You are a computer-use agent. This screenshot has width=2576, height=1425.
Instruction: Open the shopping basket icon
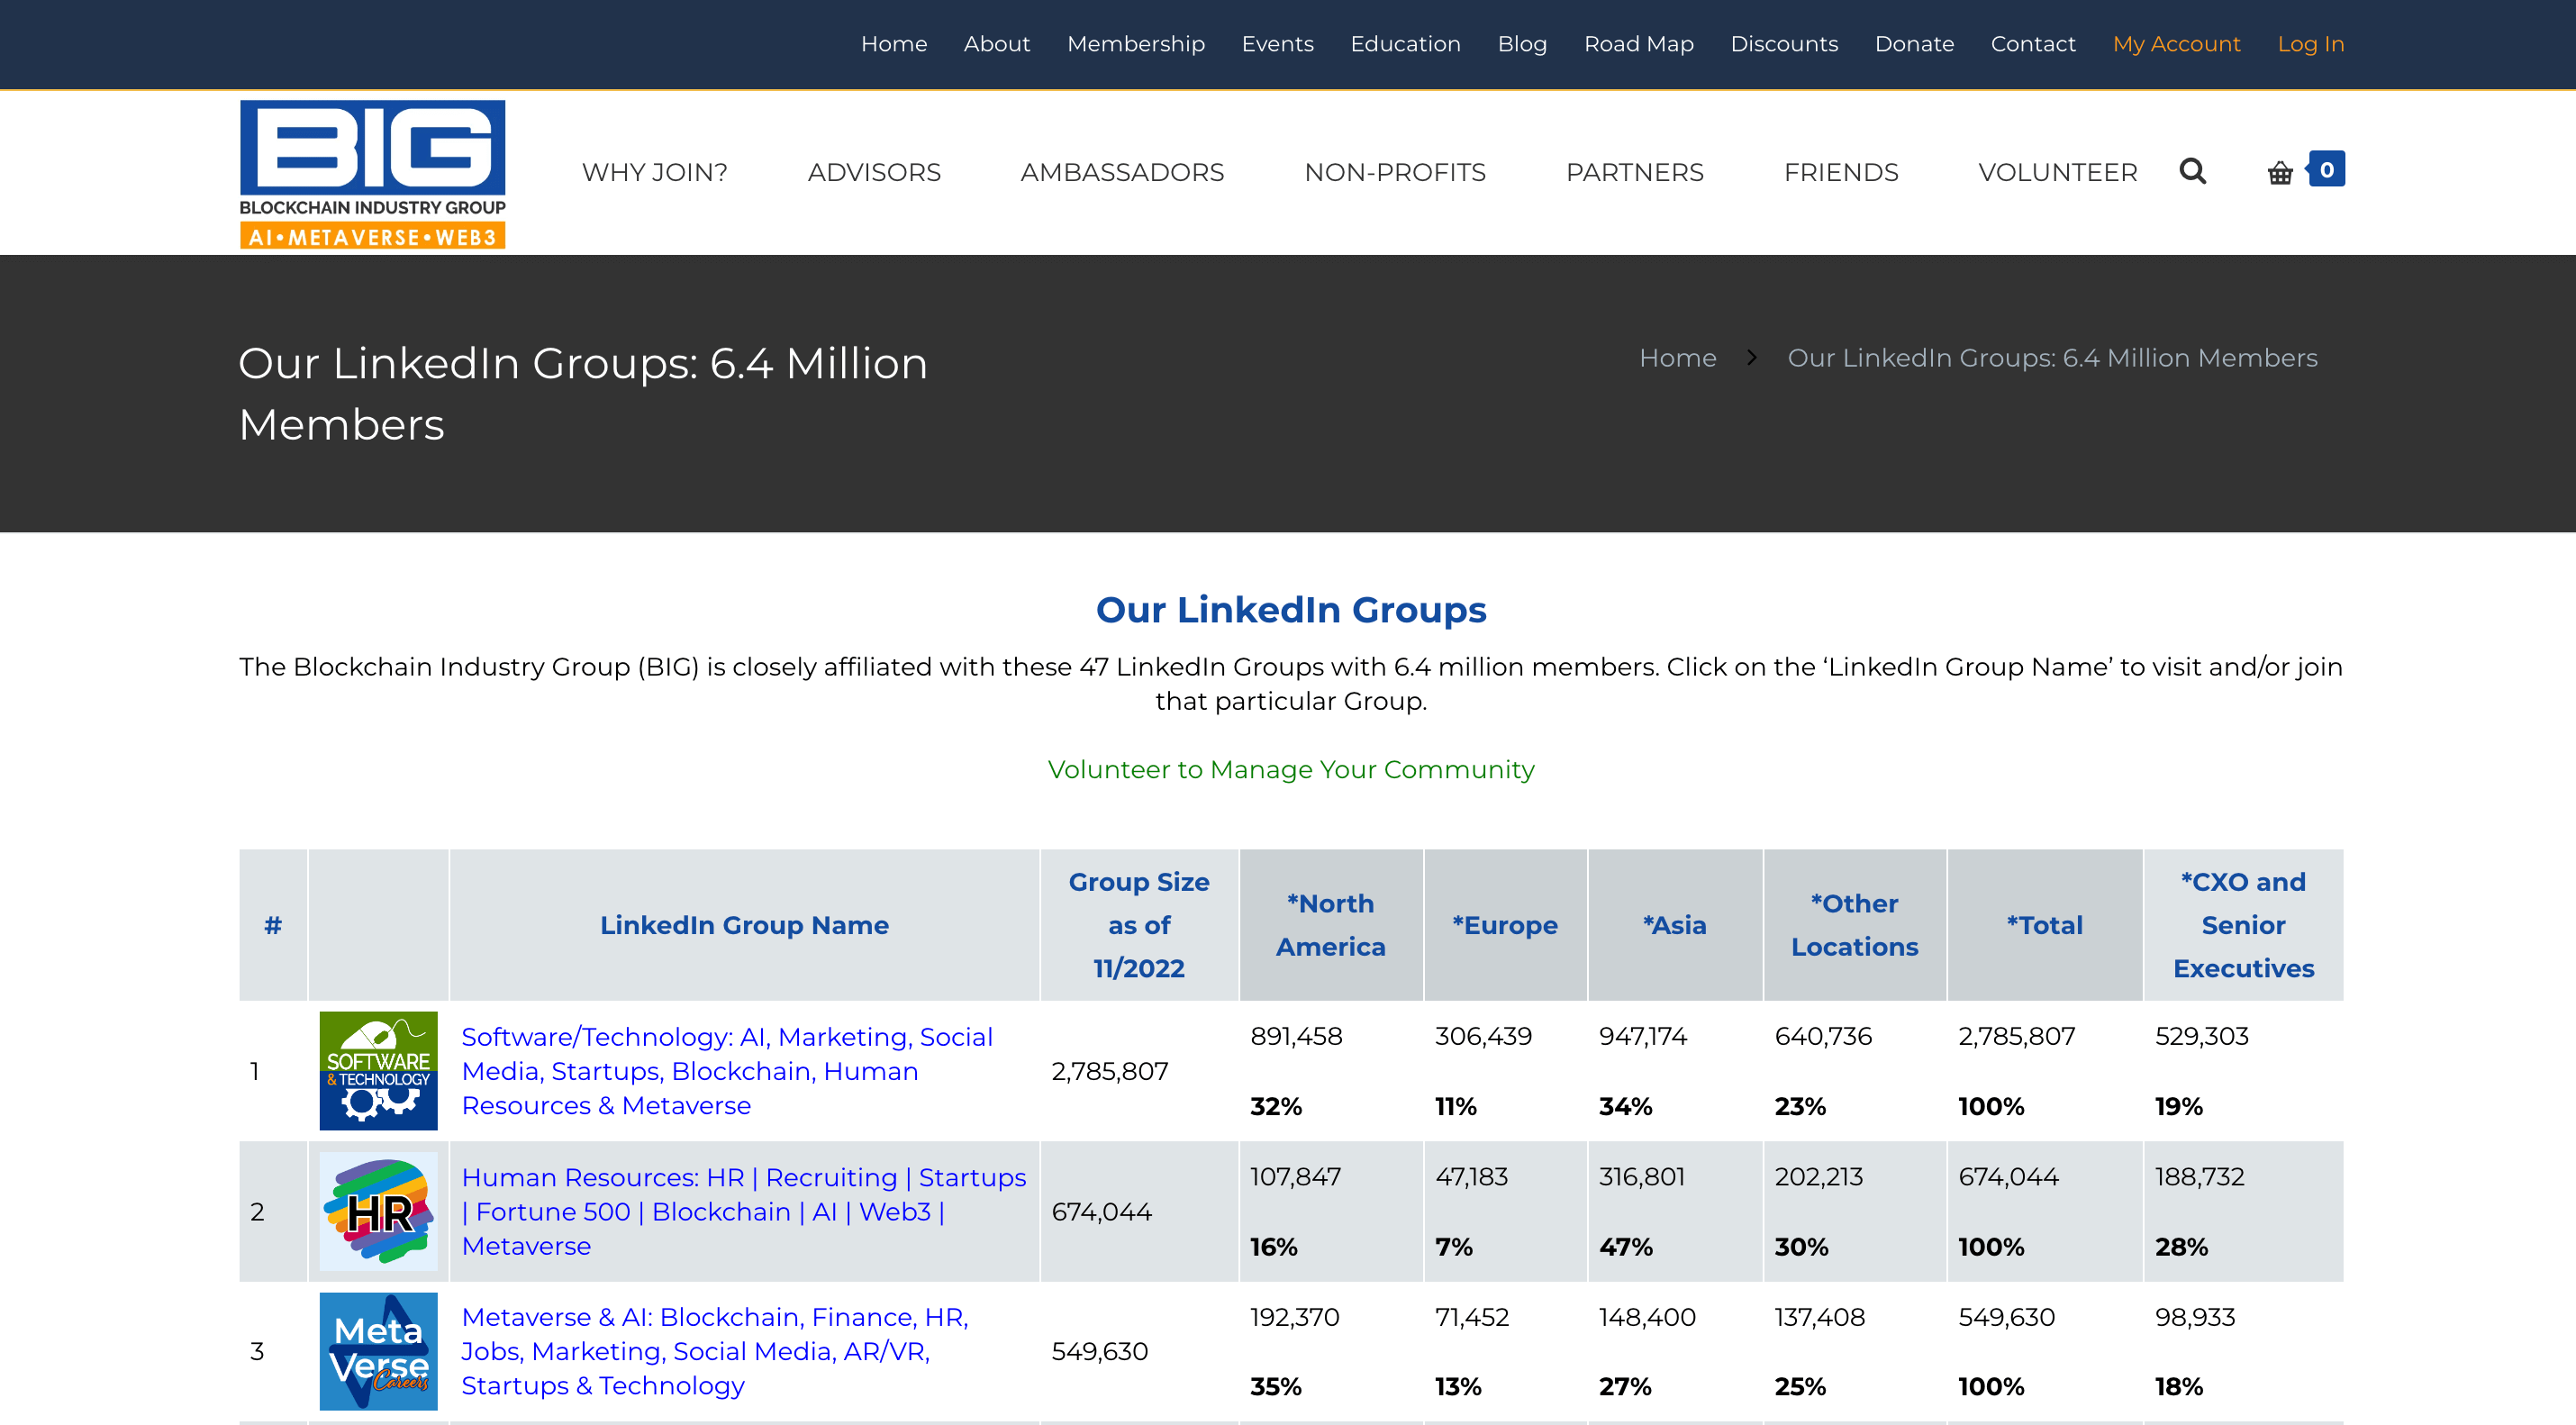pos(2279,173)
